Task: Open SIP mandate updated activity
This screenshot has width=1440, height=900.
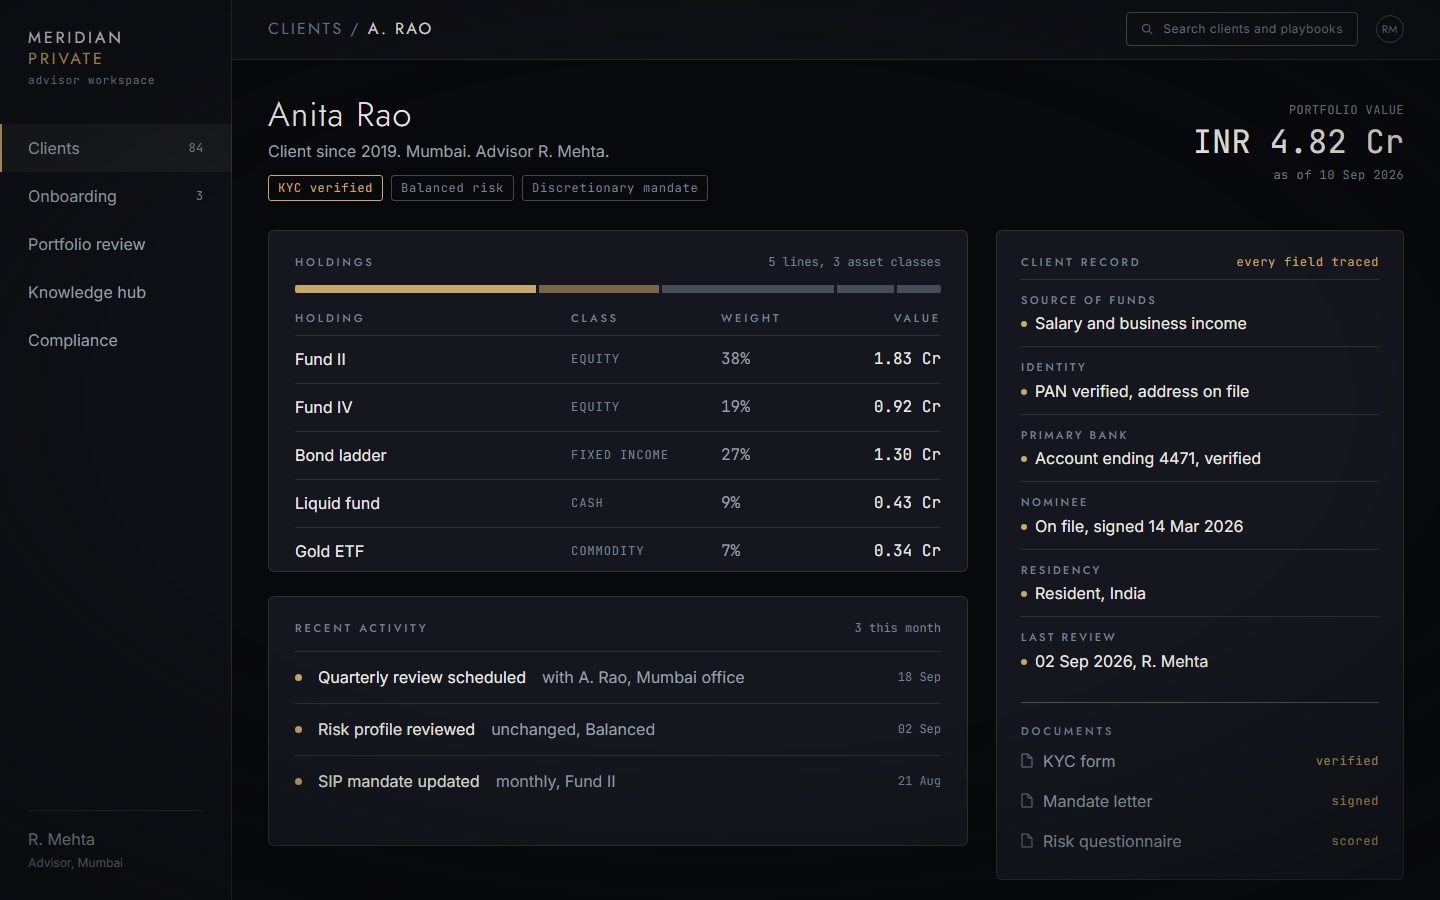Action: 618,781
